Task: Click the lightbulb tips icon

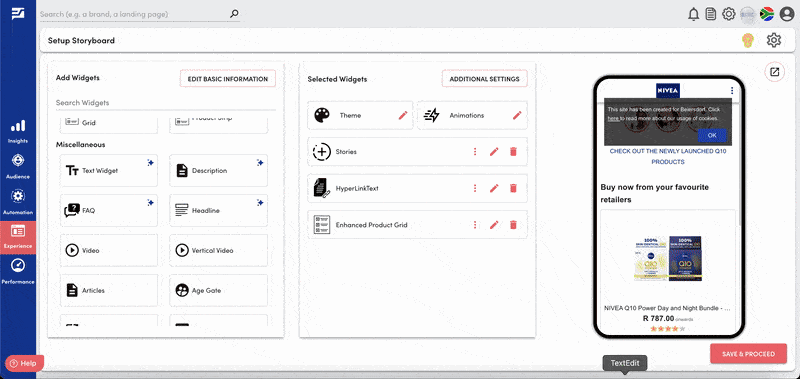Action: click(x=747, y=40)
